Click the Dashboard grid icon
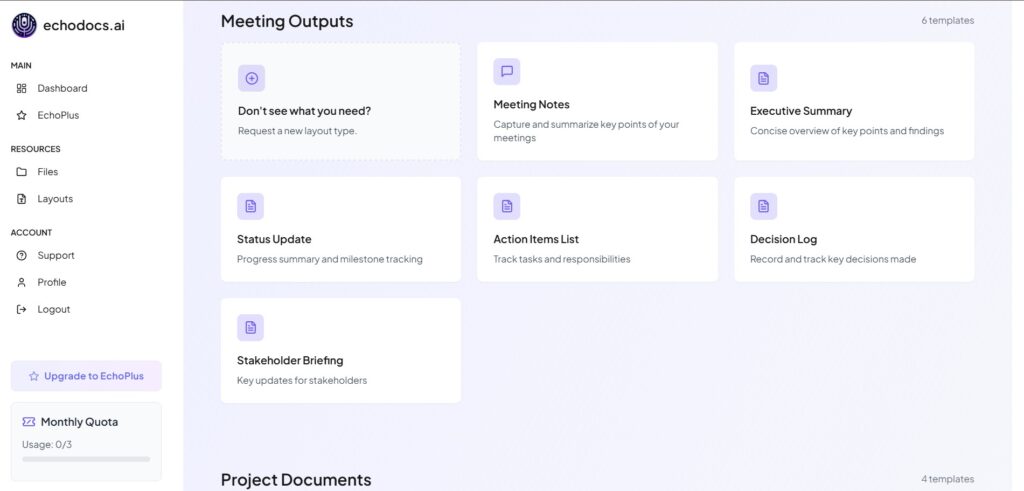1024x491 pixels. 22,88
